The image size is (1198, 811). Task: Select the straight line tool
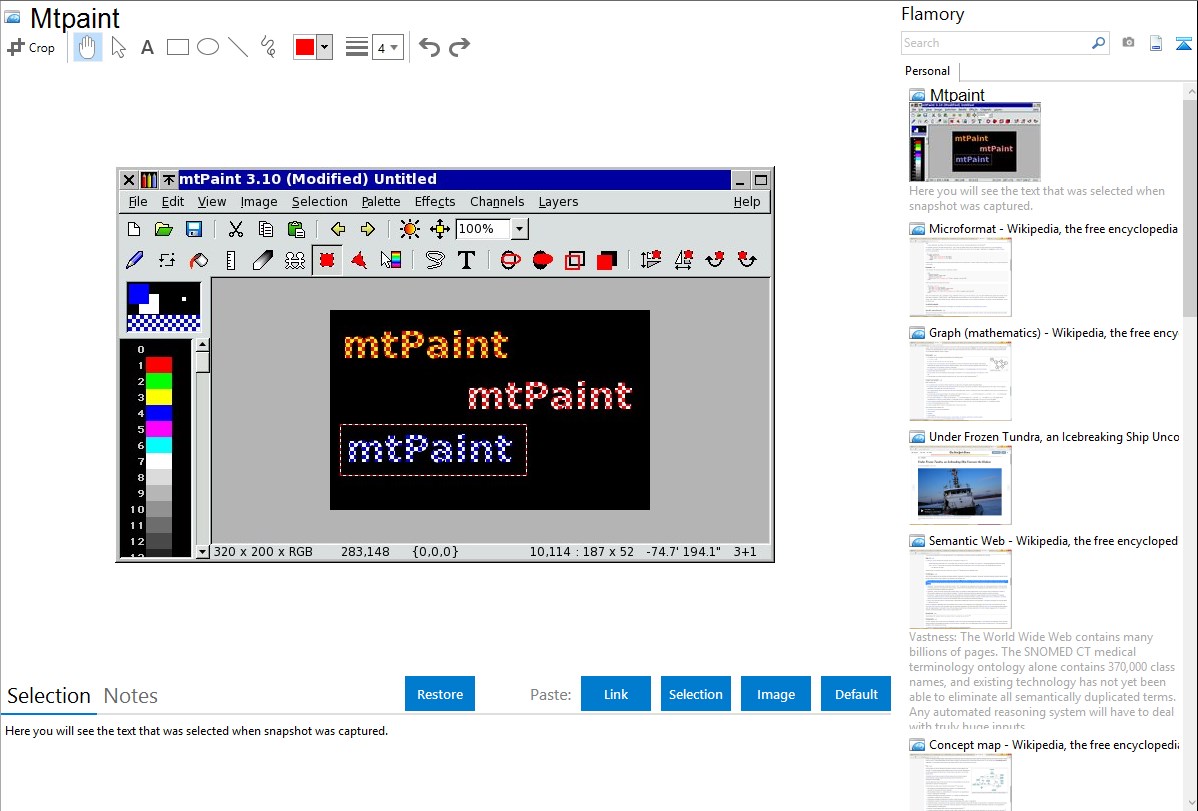tap(238, 47)
